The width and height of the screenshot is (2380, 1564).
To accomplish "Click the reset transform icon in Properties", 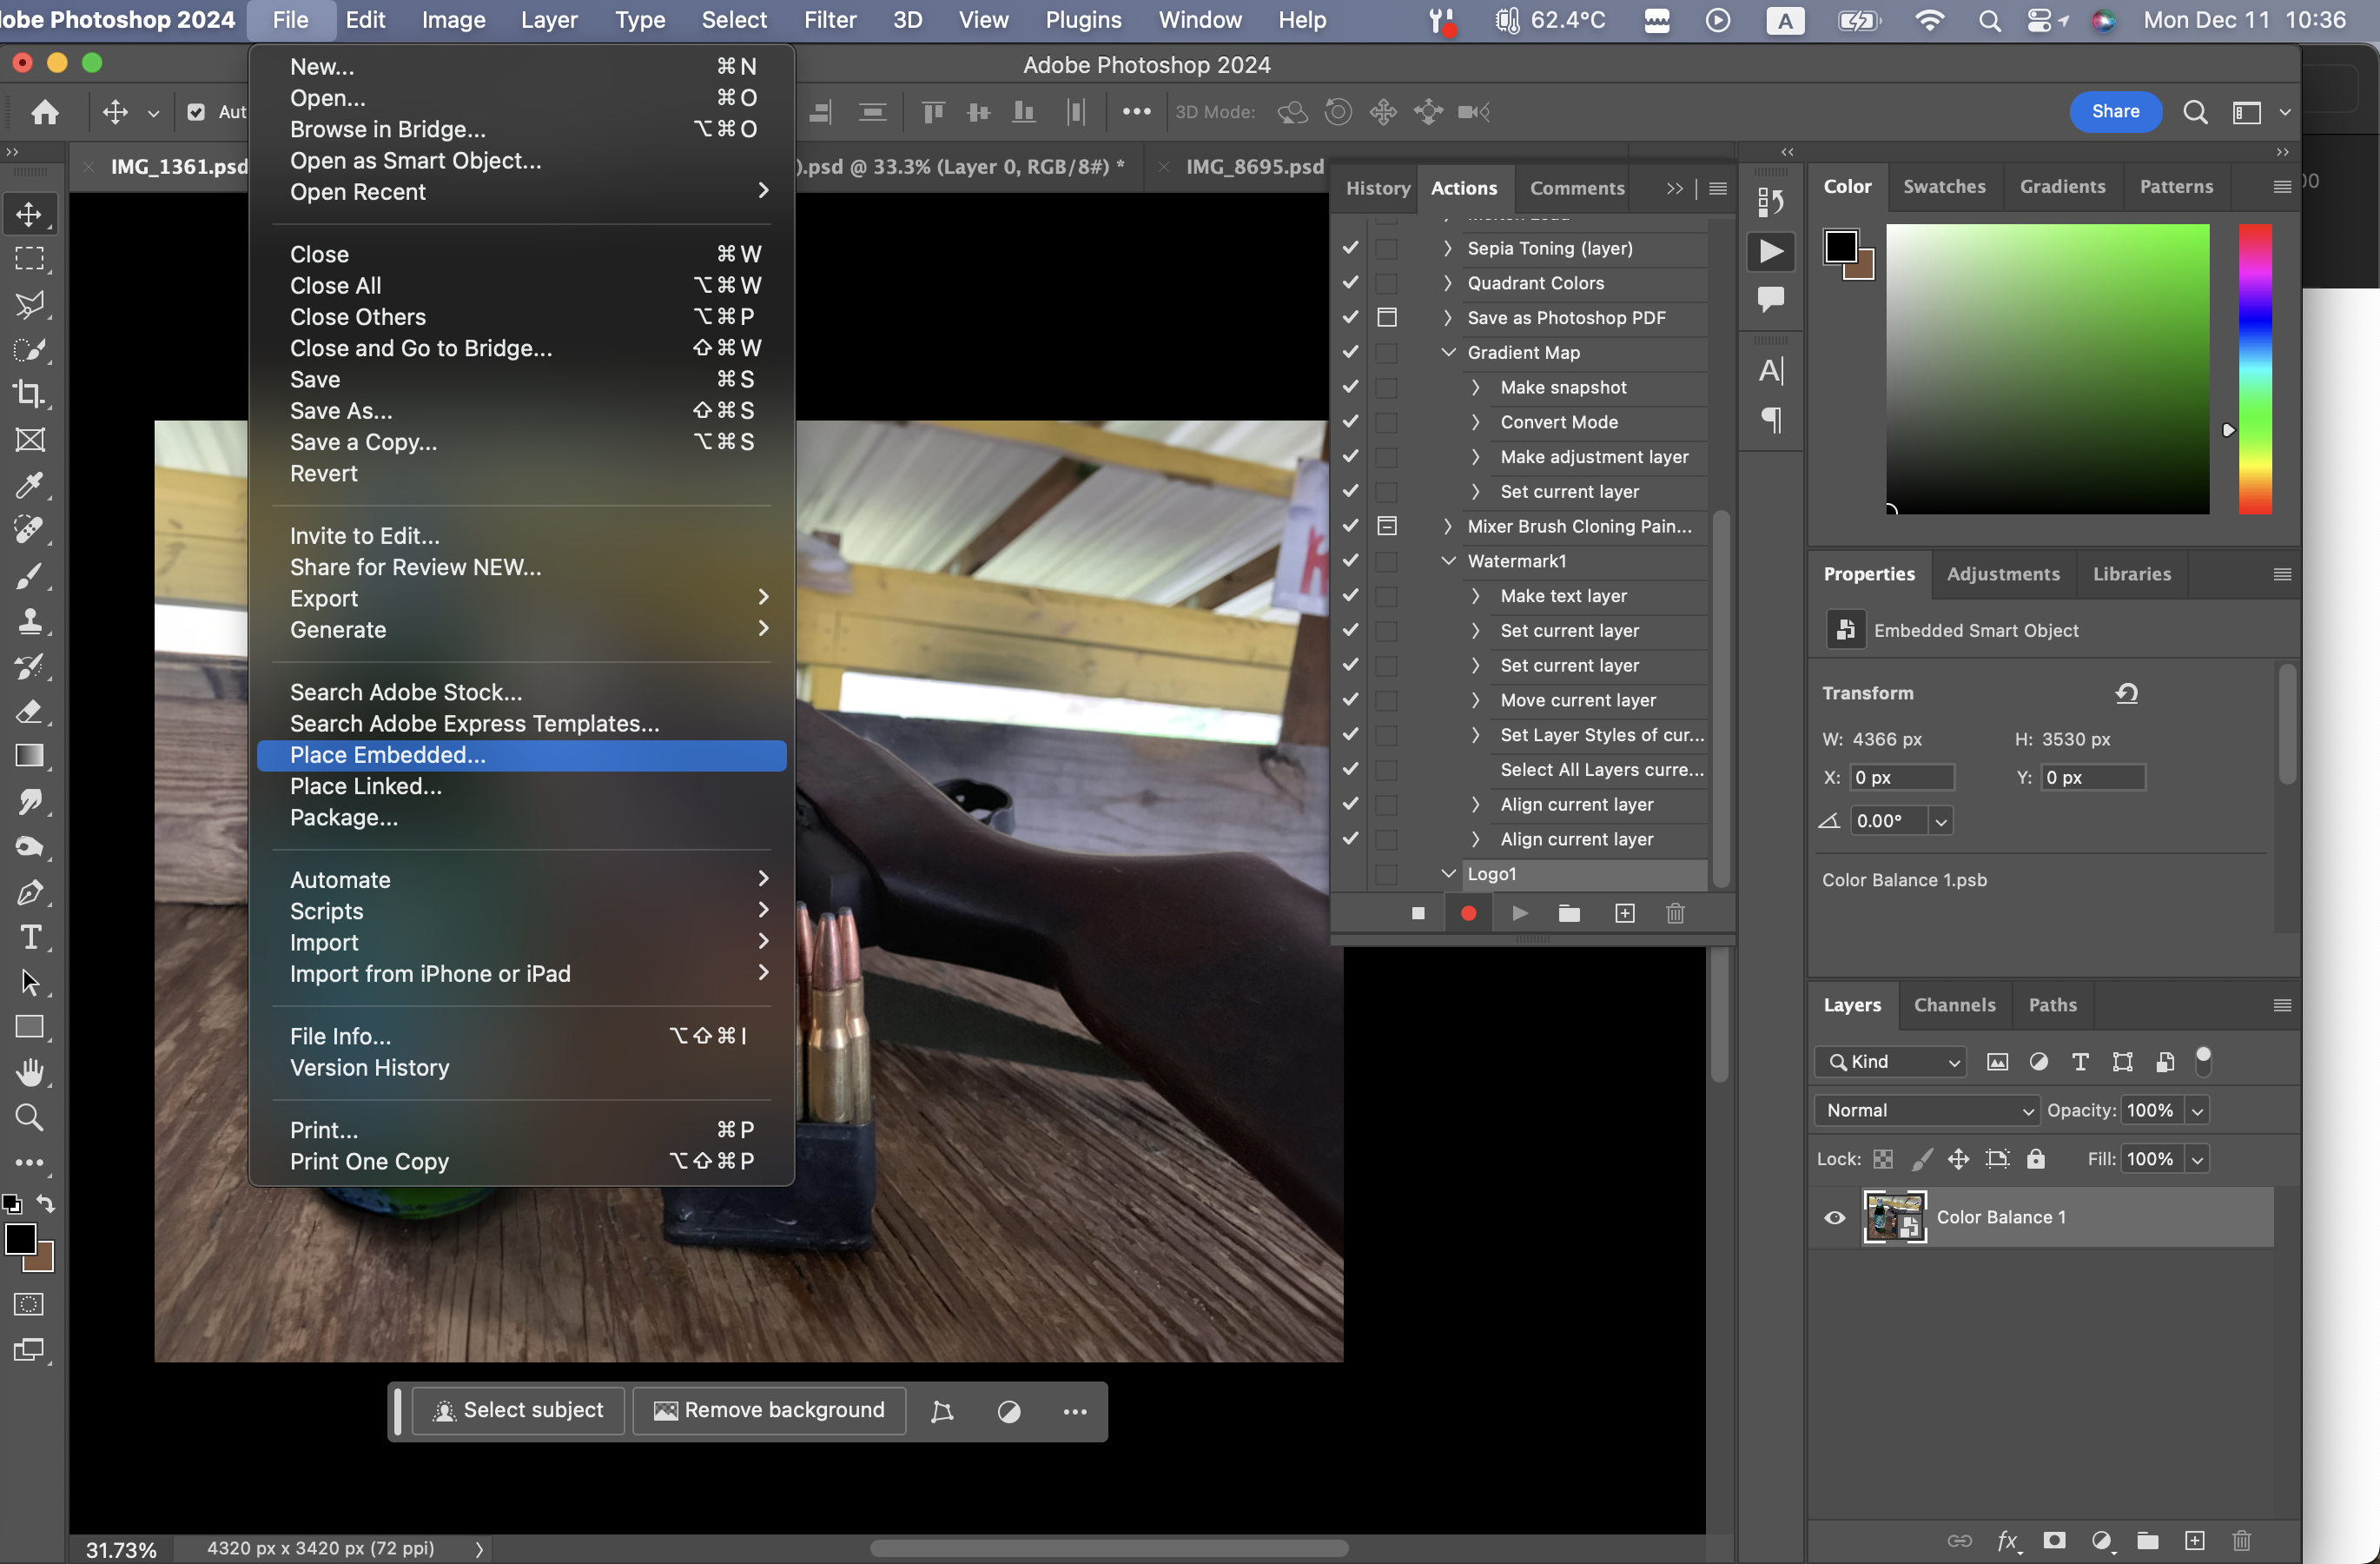I will tap(2126, 693).
